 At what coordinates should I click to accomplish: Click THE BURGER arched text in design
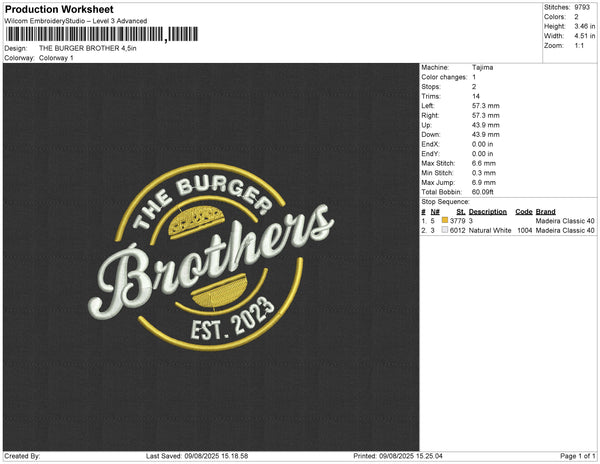pos(202,201)
